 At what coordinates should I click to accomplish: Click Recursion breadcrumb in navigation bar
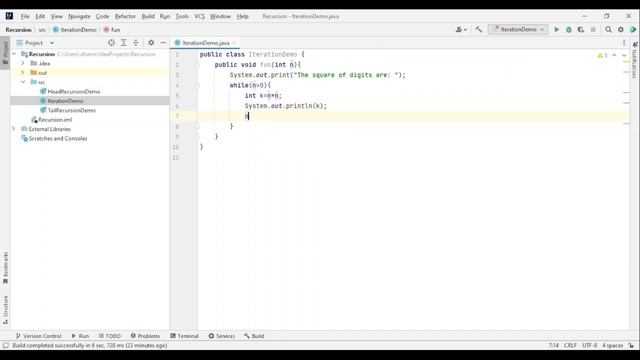click(x=18, y=30)
